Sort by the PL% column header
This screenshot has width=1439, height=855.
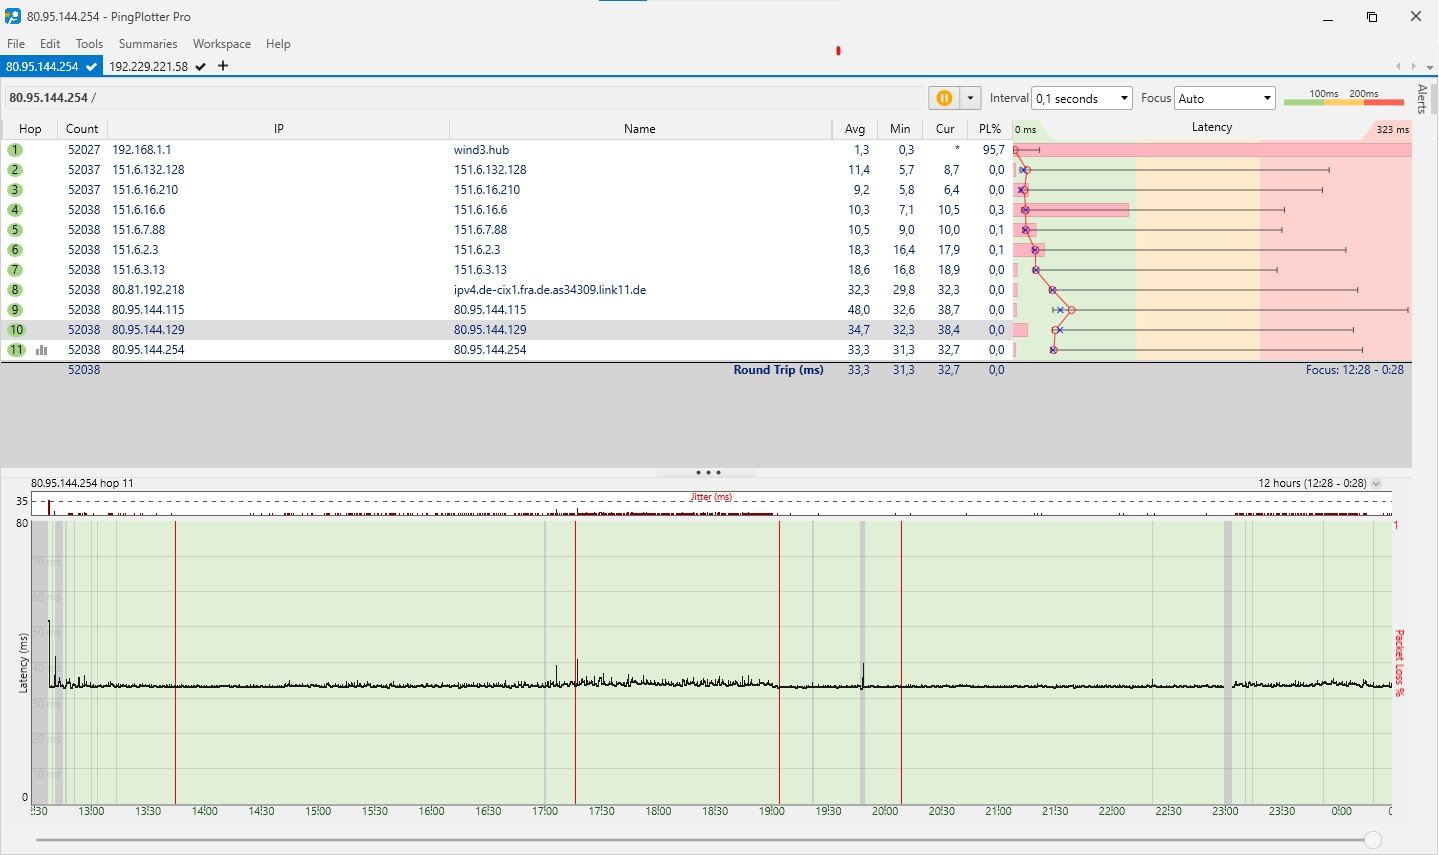pyautogui.click(x=989, y=129)
